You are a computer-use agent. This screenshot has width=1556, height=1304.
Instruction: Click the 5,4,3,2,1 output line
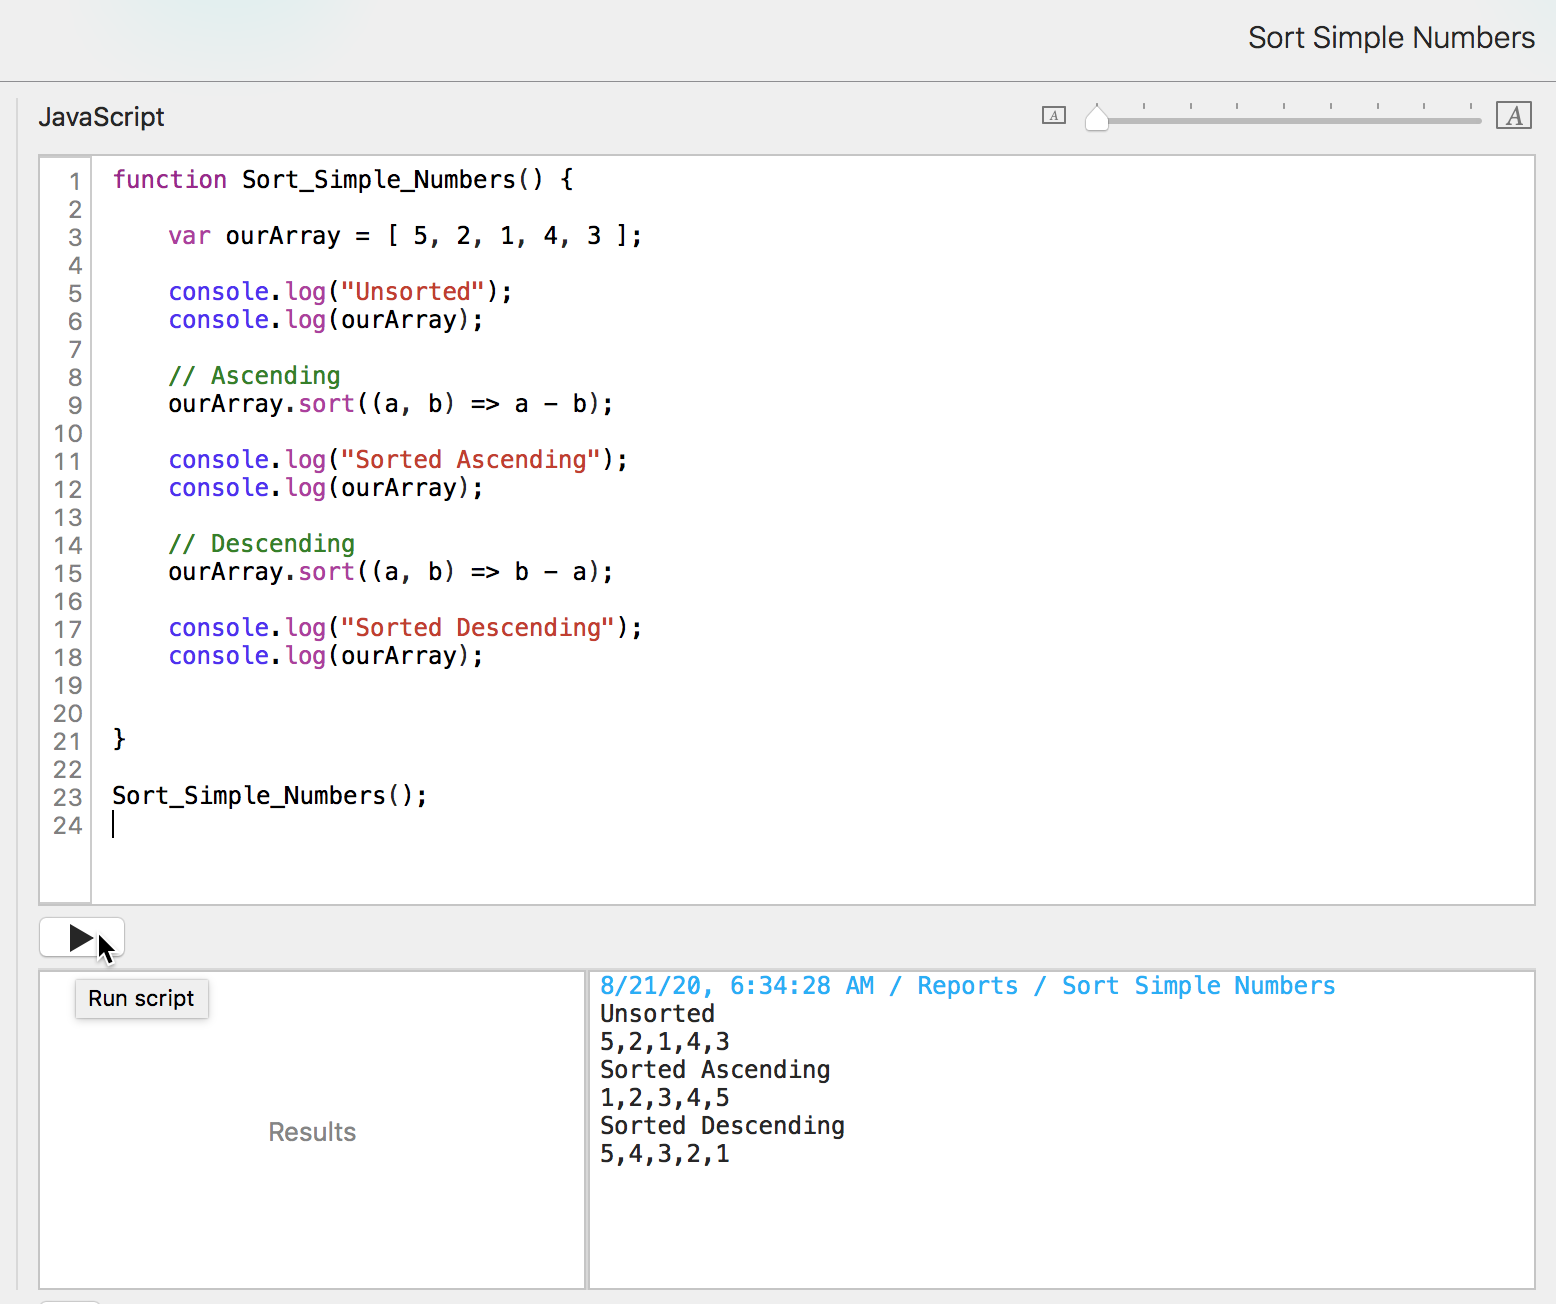pyautogui.click(x=665, y=1154)
